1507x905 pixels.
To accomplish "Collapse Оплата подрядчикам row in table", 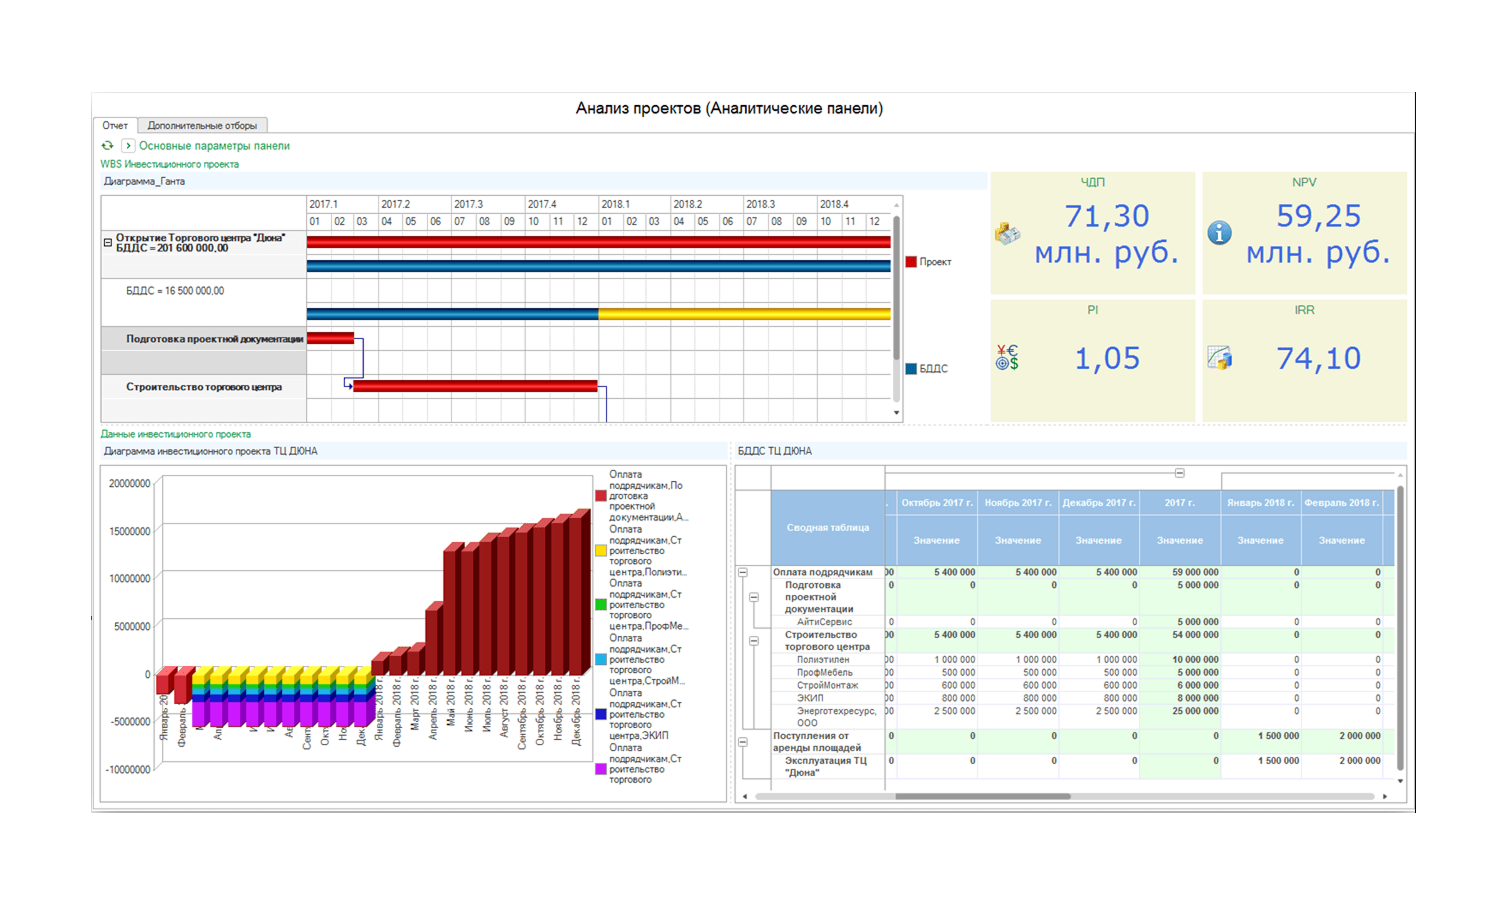I will pyautogui.click(x=743, y=572).
